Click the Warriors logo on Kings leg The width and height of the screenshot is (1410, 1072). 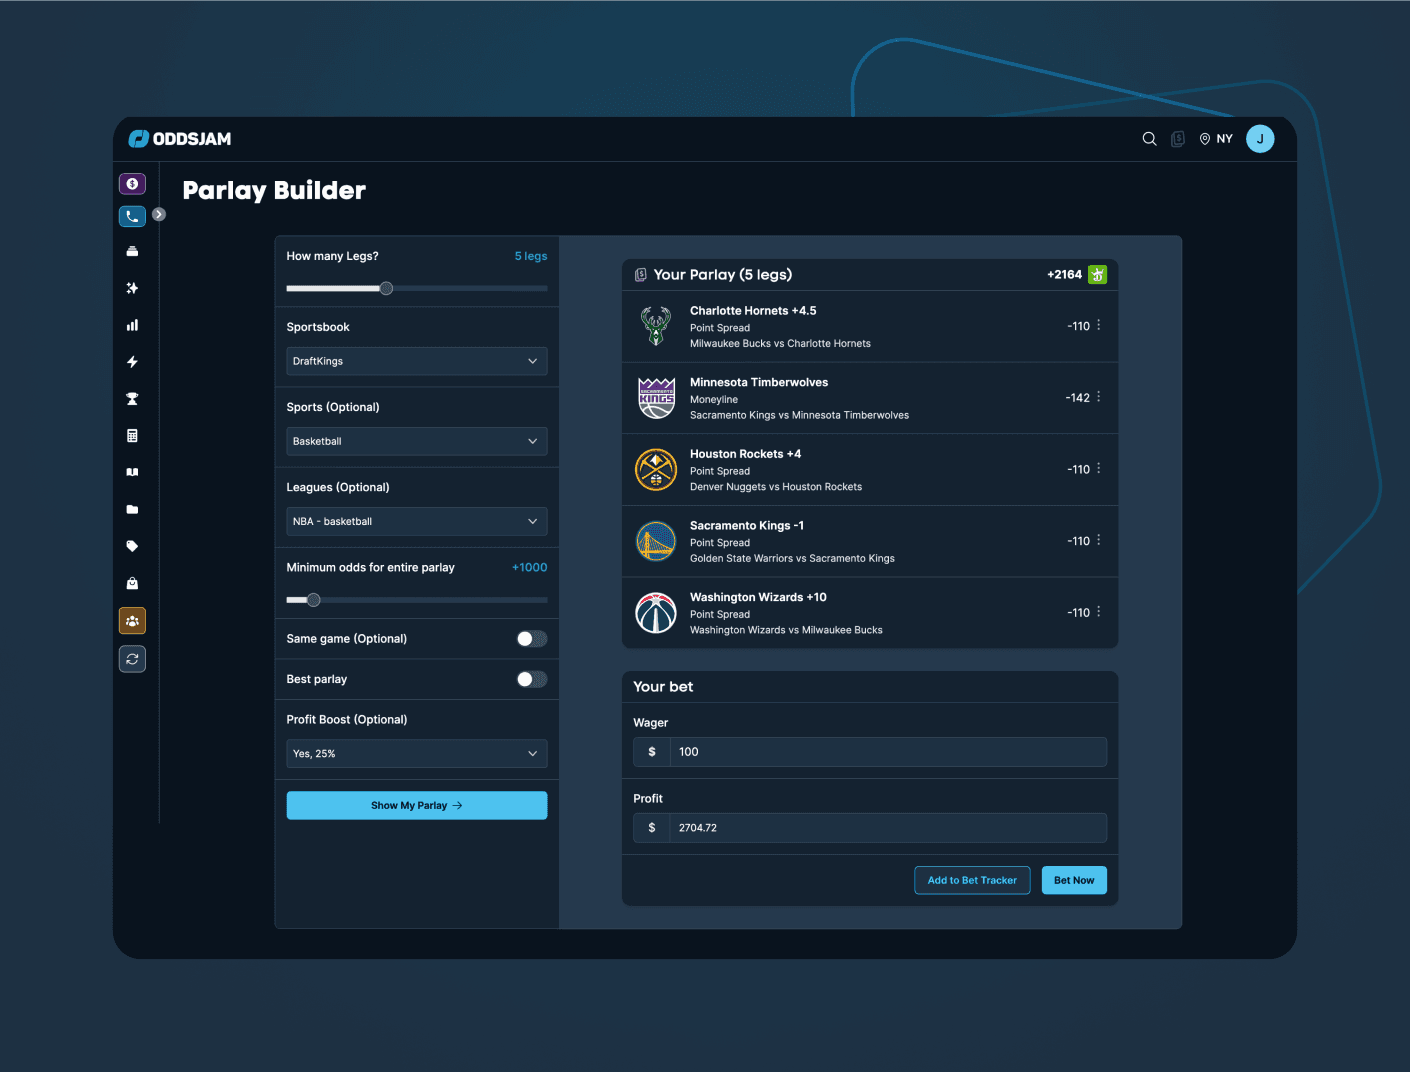point(656,542)
